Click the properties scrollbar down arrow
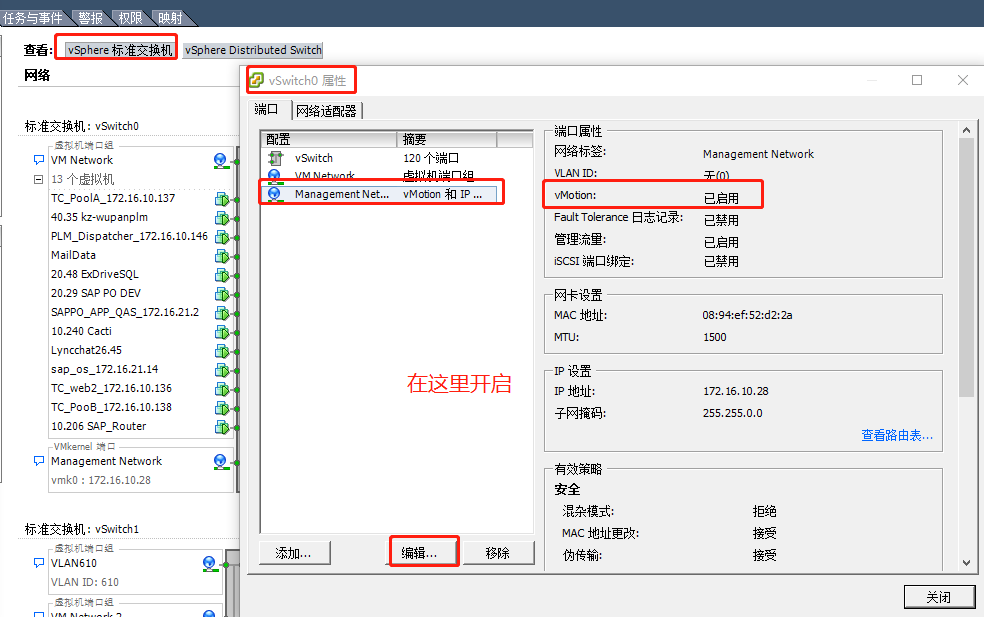This screenshot has width=984, height=617. (x=966, y=563)
